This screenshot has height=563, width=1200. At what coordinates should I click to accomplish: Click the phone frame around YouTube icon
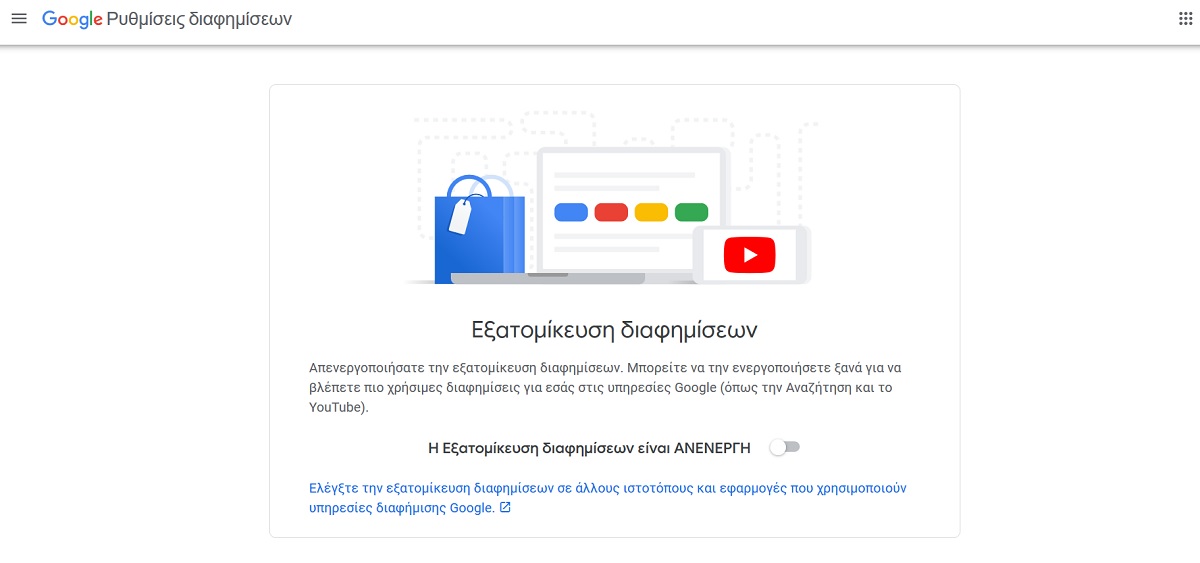click(750, 254)
